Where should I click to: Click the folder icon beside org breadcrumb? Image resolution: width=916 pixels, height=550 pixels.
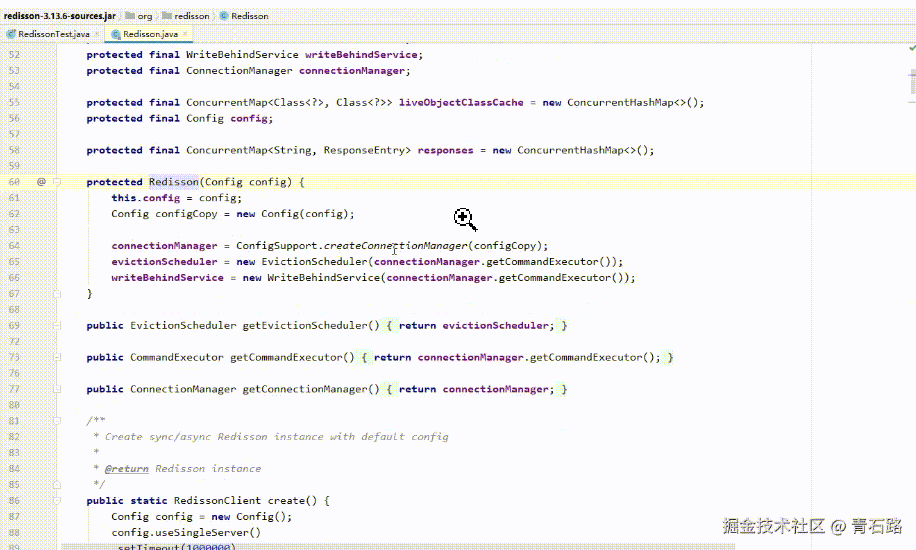coord(130,16)
